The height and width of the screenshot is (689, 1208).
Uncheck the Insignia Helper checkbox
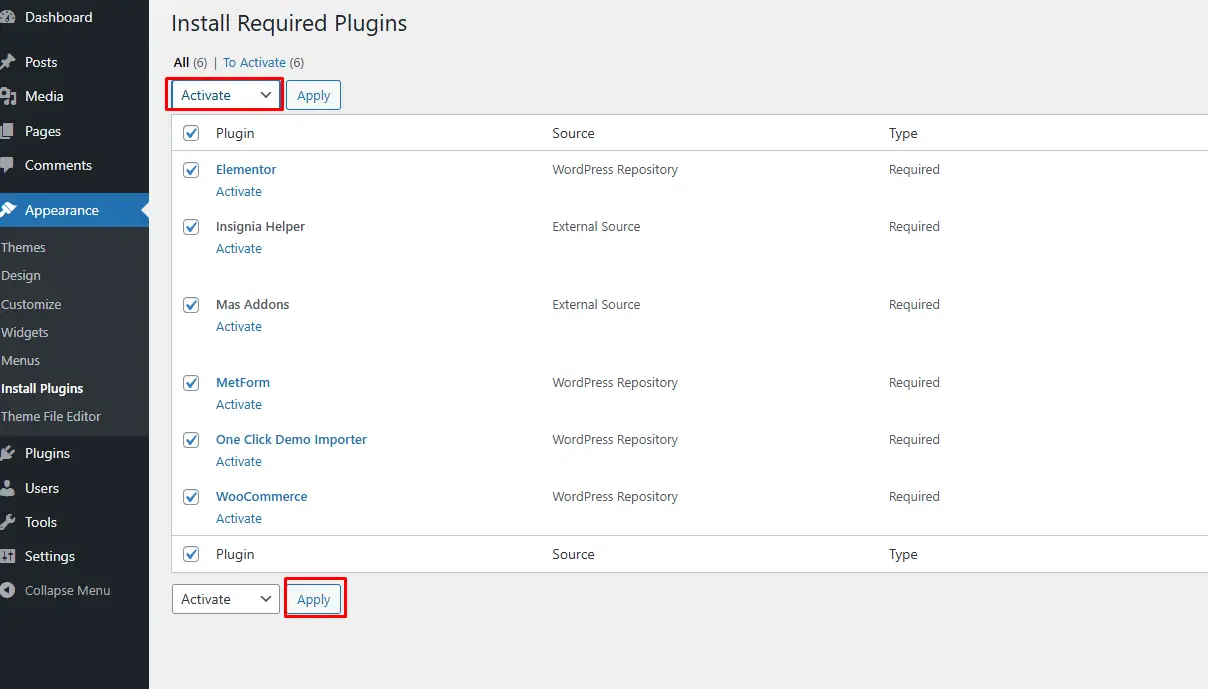pos(191,227)
